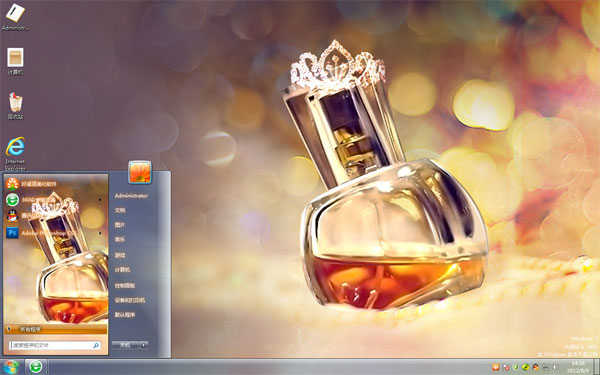Click the QQ penguin tray icon
This screenshot has height=375, width=600.
tap(536, 367)
